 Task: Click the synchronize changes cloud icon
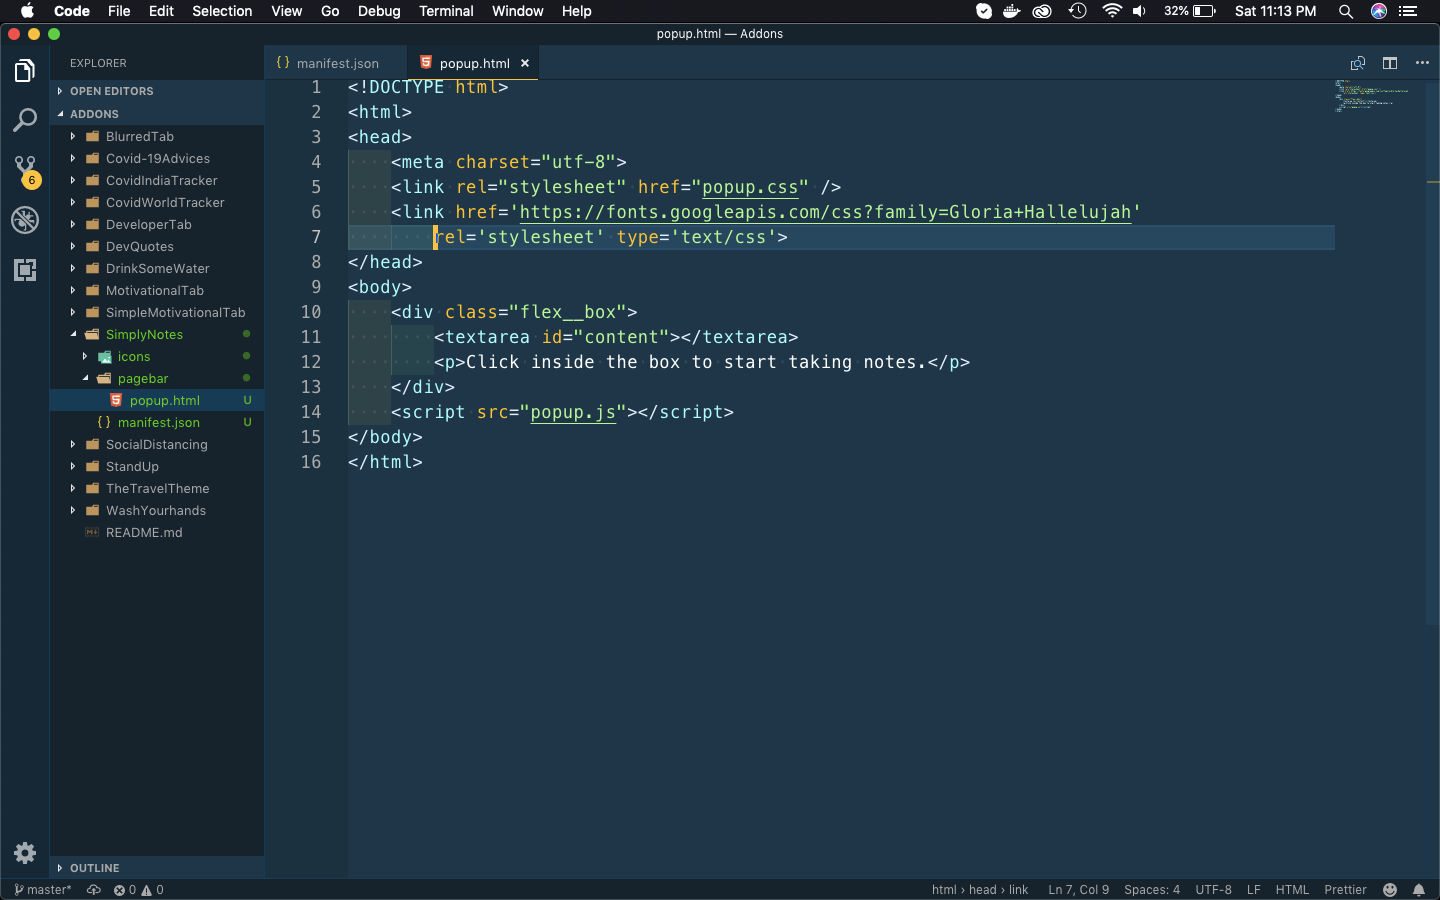(94, 890)
